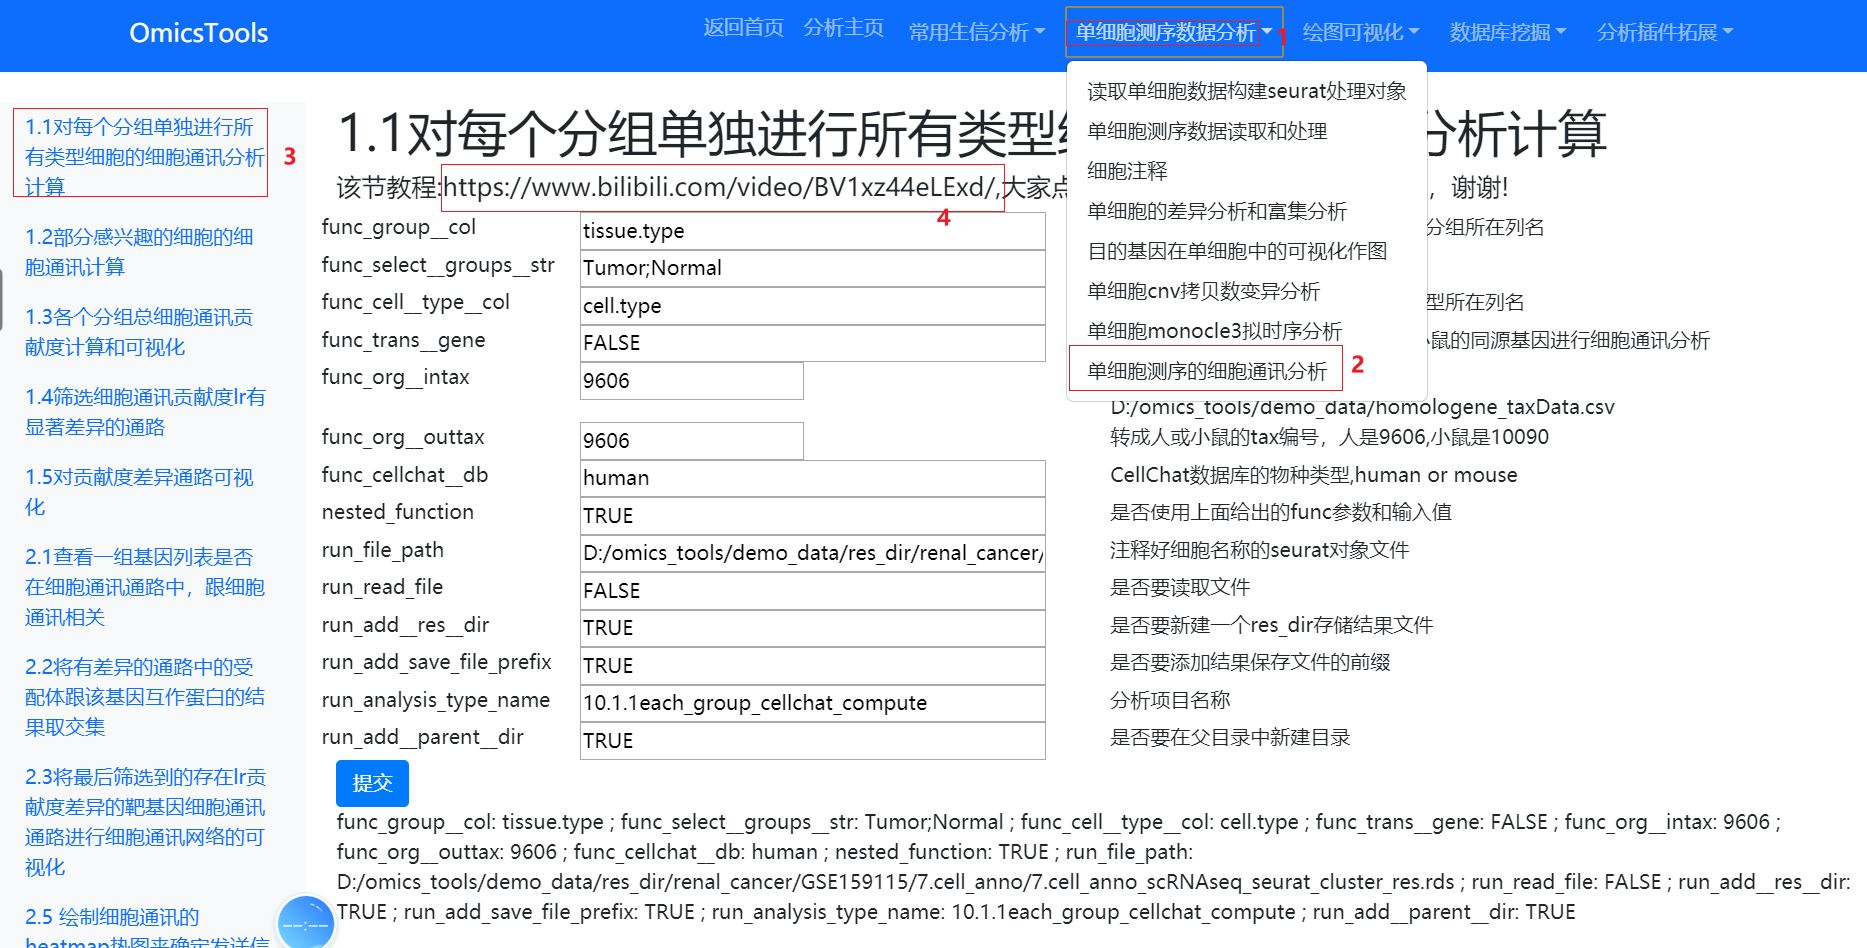The image size is (1867, 948).
Task: Click description text 分析项目名称
Action: (1170, 700)
